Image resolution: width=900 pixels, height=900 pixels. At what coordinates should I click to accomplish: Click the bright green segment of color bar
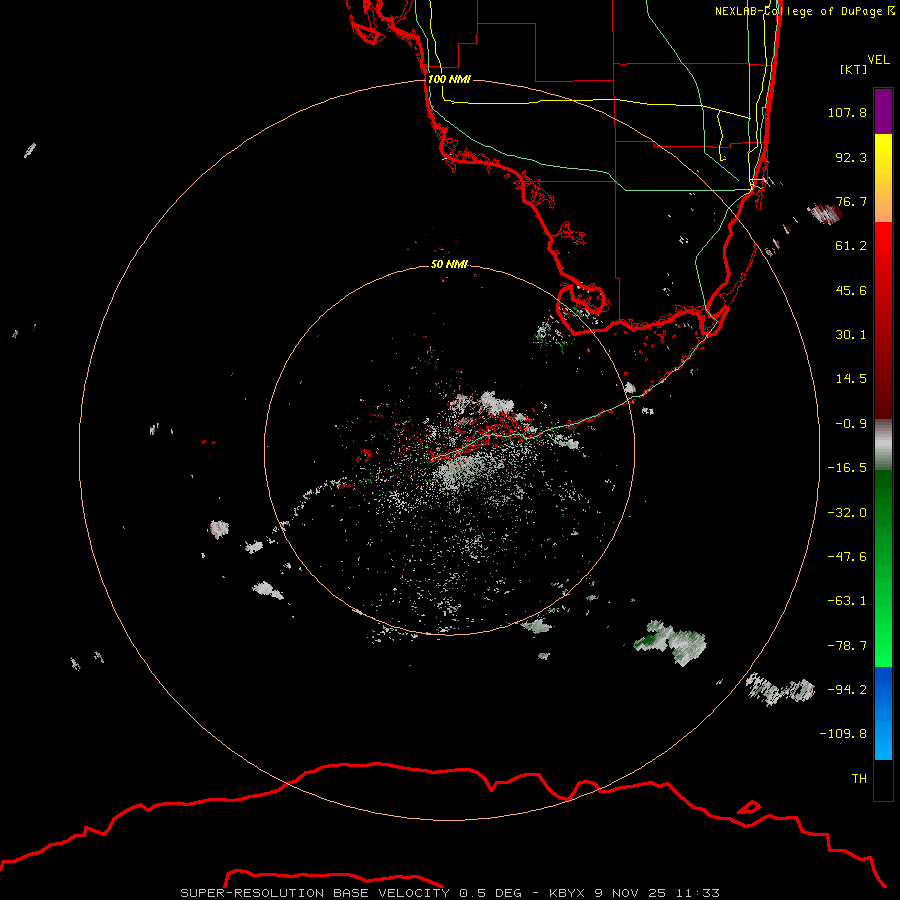[x=883, y=626]
